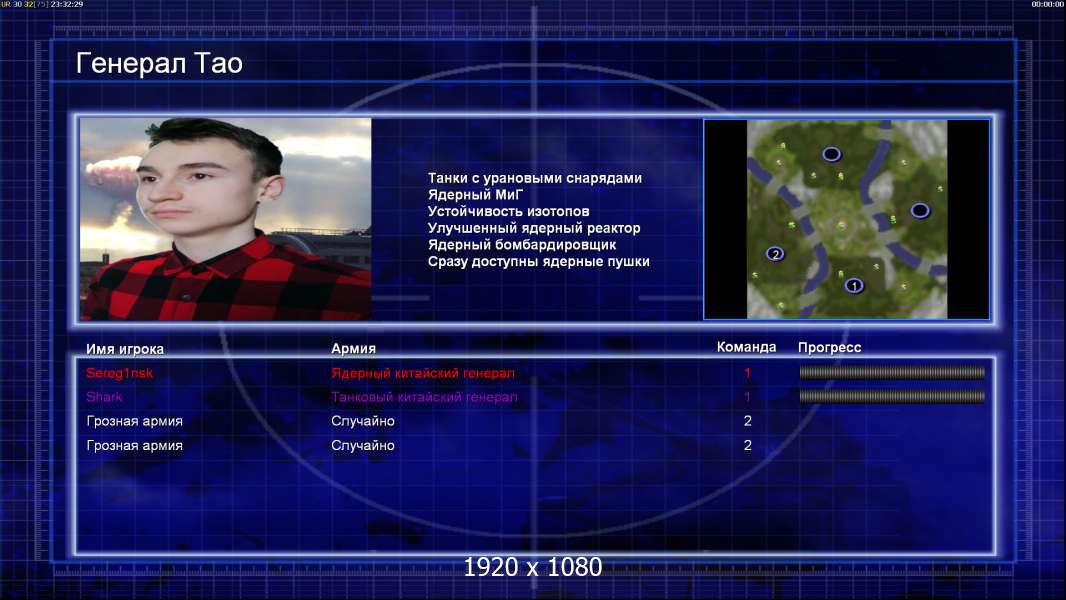Screen dimensions: 1066x600
Task: Click the title 'Генерал Тао'
Action: (159, 63)
